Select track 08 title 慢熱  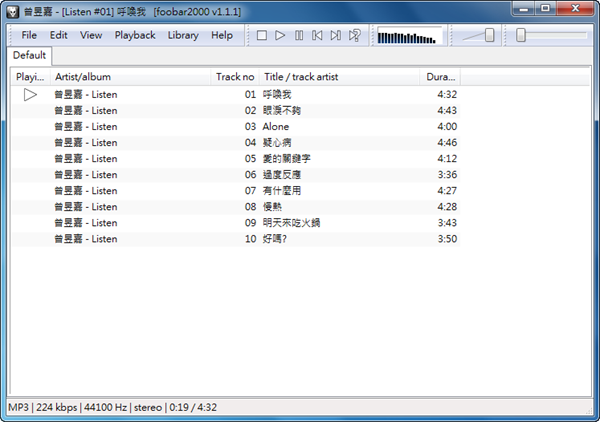point(272,207)
